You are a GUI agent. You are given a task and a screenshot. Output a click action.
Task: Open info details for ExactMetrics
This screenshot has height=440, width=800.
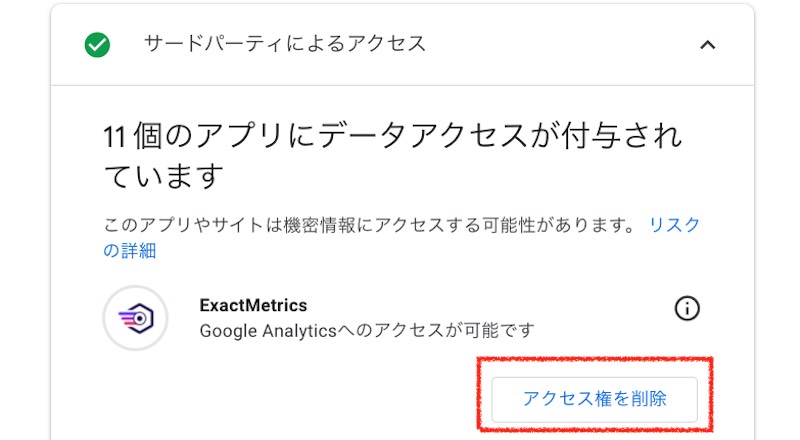(687, 308)
